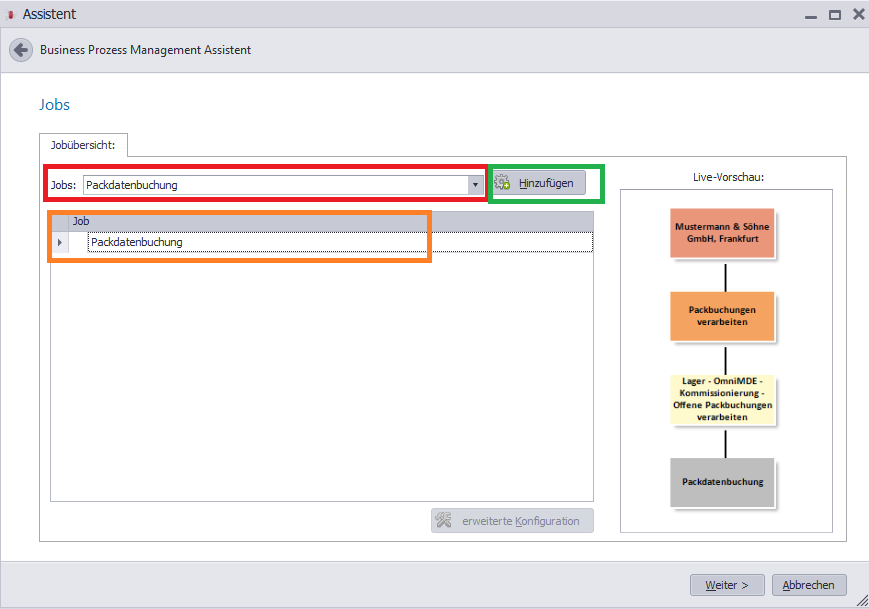Viewport: 869px width, 609px height.
Task: Click the gray Packdatenbuchung preview box
Action: 722,482
